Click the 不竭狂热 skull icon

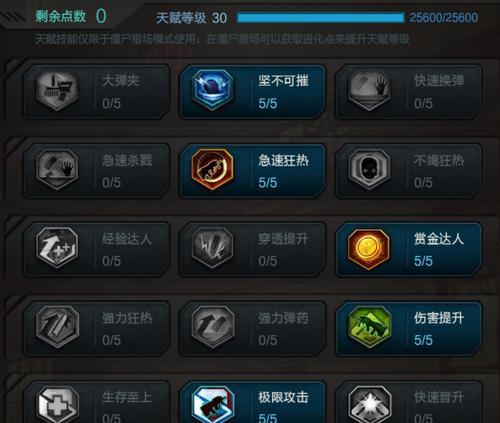tap(369, 169)
